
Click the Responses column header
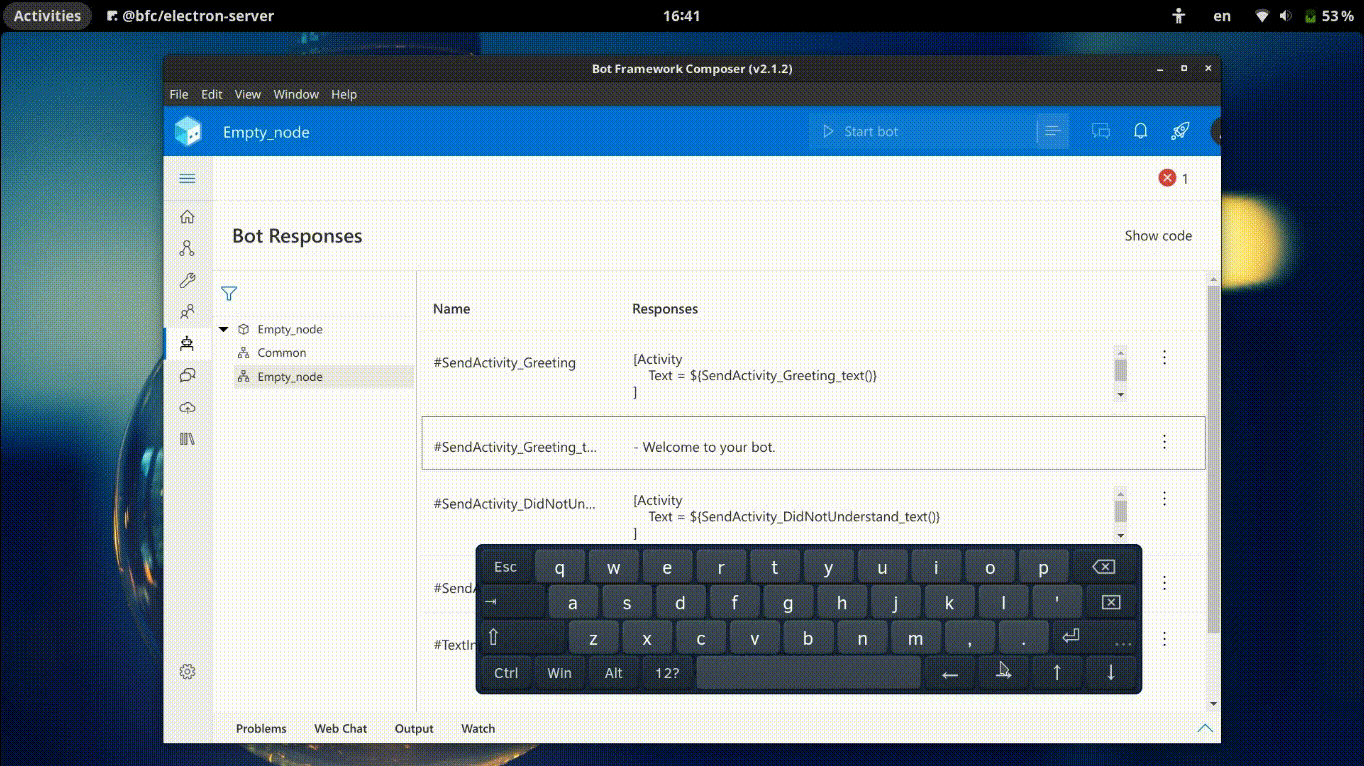pyautogui.click(x=665, y=309)
